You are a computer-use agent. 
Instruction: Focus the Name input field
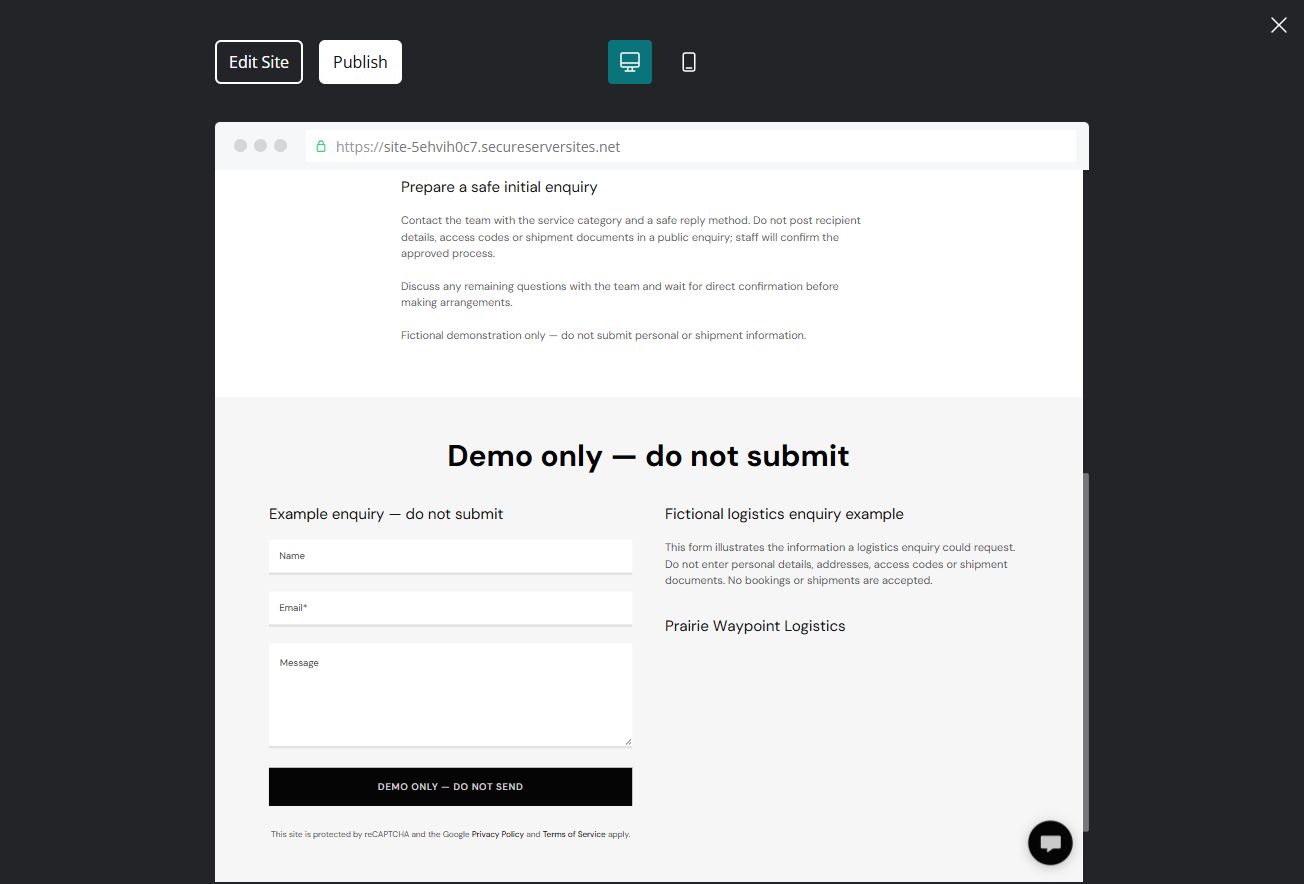click(x=450, y=557)
